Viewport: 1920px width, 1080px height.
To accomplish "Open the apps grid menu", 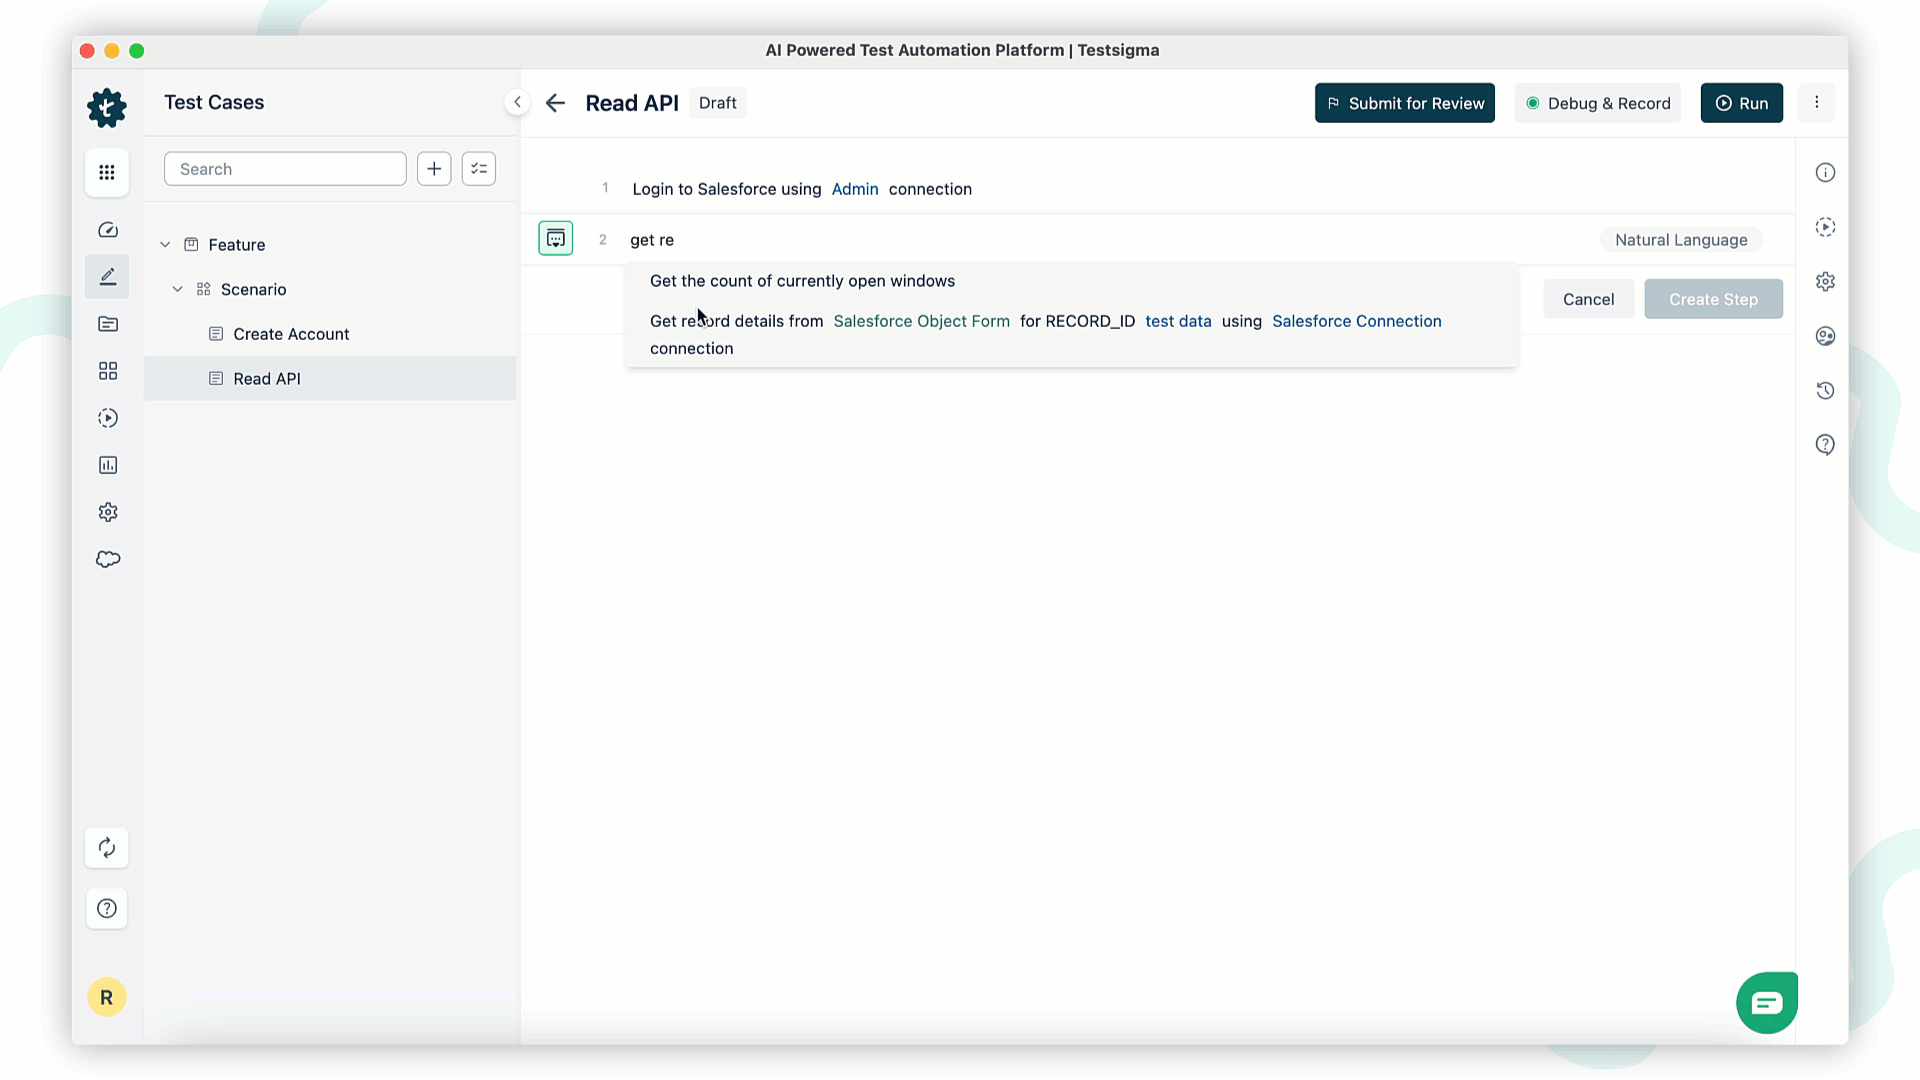I will coord(107,172).
